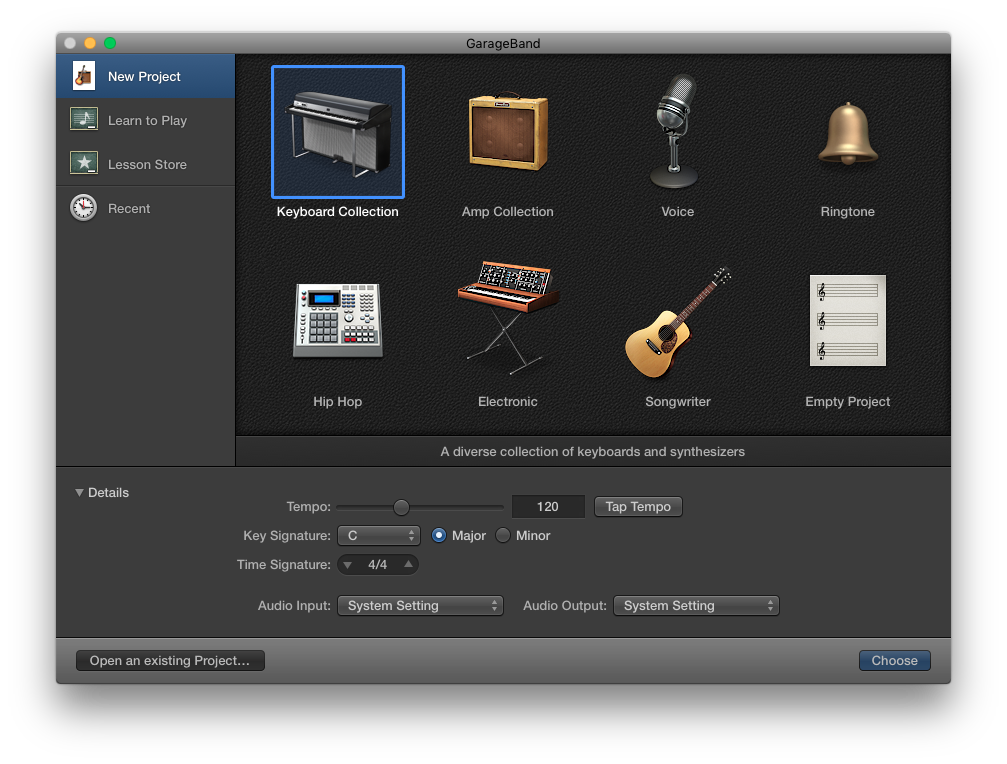
Task: Select the Major key radio button
Action: click(439, 535)
